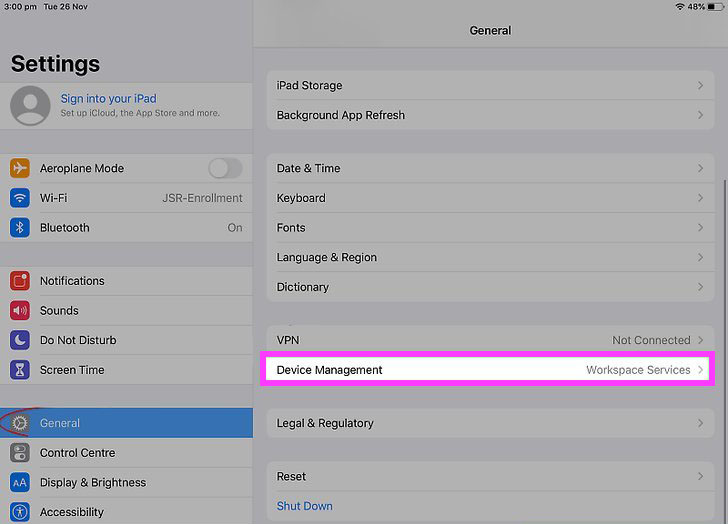Tap the battery indicator in status bar

click(715, 6)
